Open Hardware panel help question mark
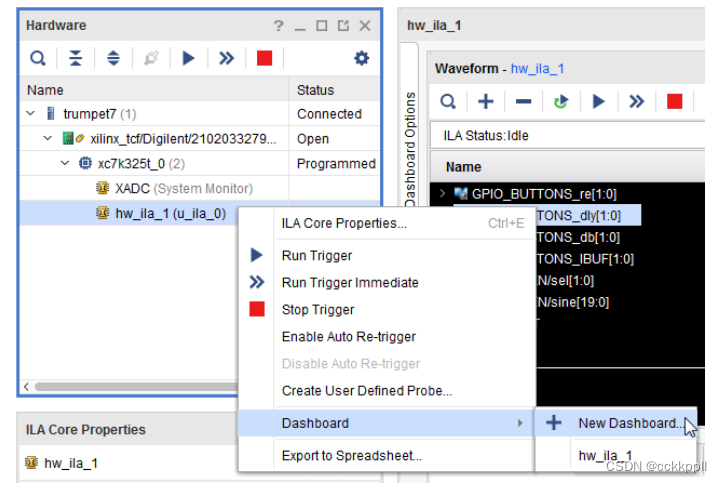The height and width of the screenshot is (483, 722). 278,25
